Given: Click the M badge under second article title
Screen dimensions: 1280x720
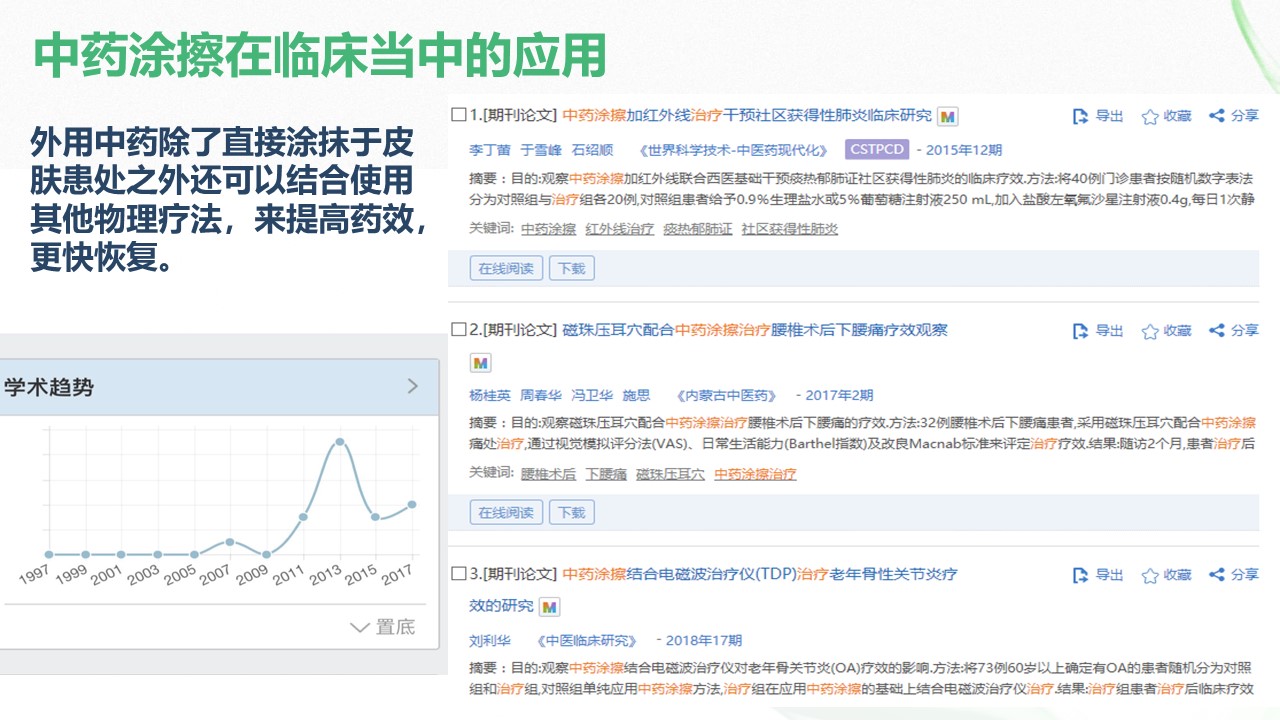Looking at the screenshot, I should coord(481,362).
